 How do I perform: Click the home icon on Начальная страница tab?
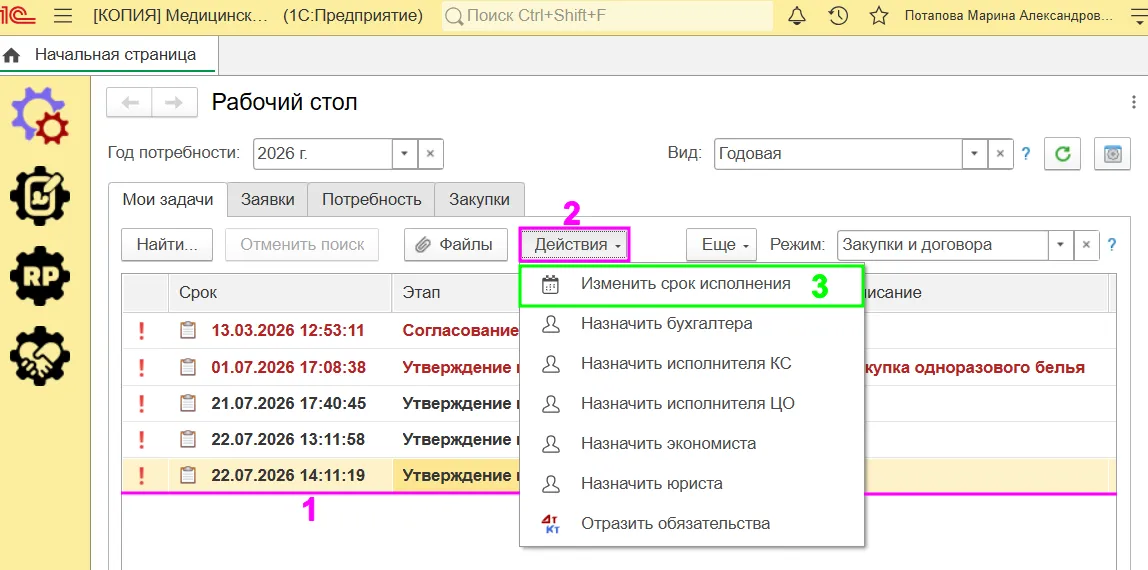(x=12, y=55)
